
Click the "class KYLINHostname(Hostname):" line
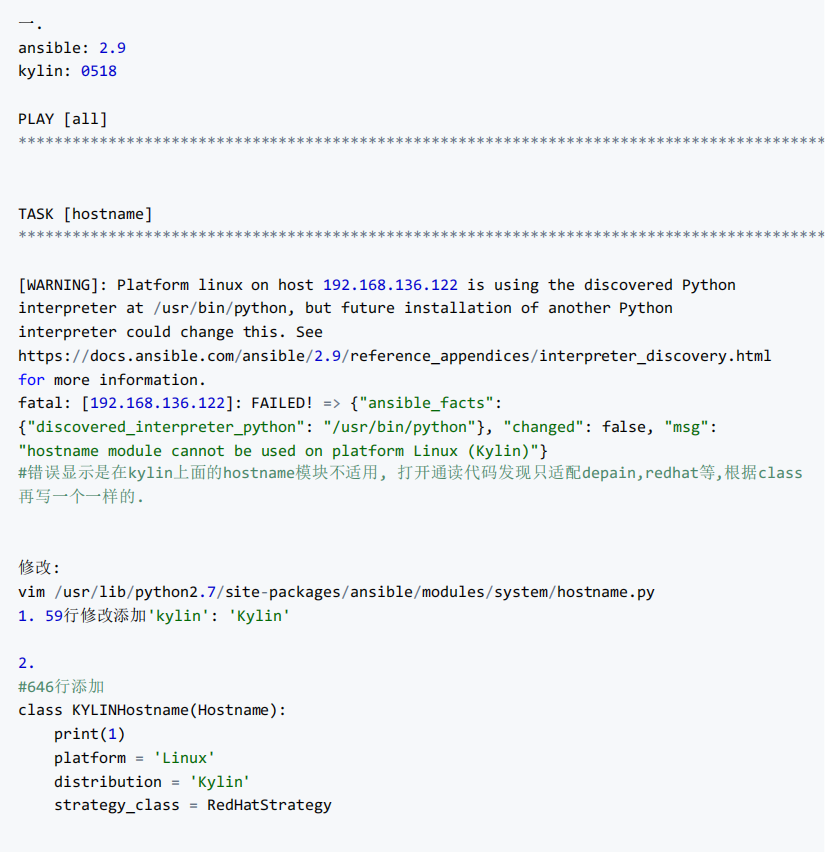coord(152,710)
